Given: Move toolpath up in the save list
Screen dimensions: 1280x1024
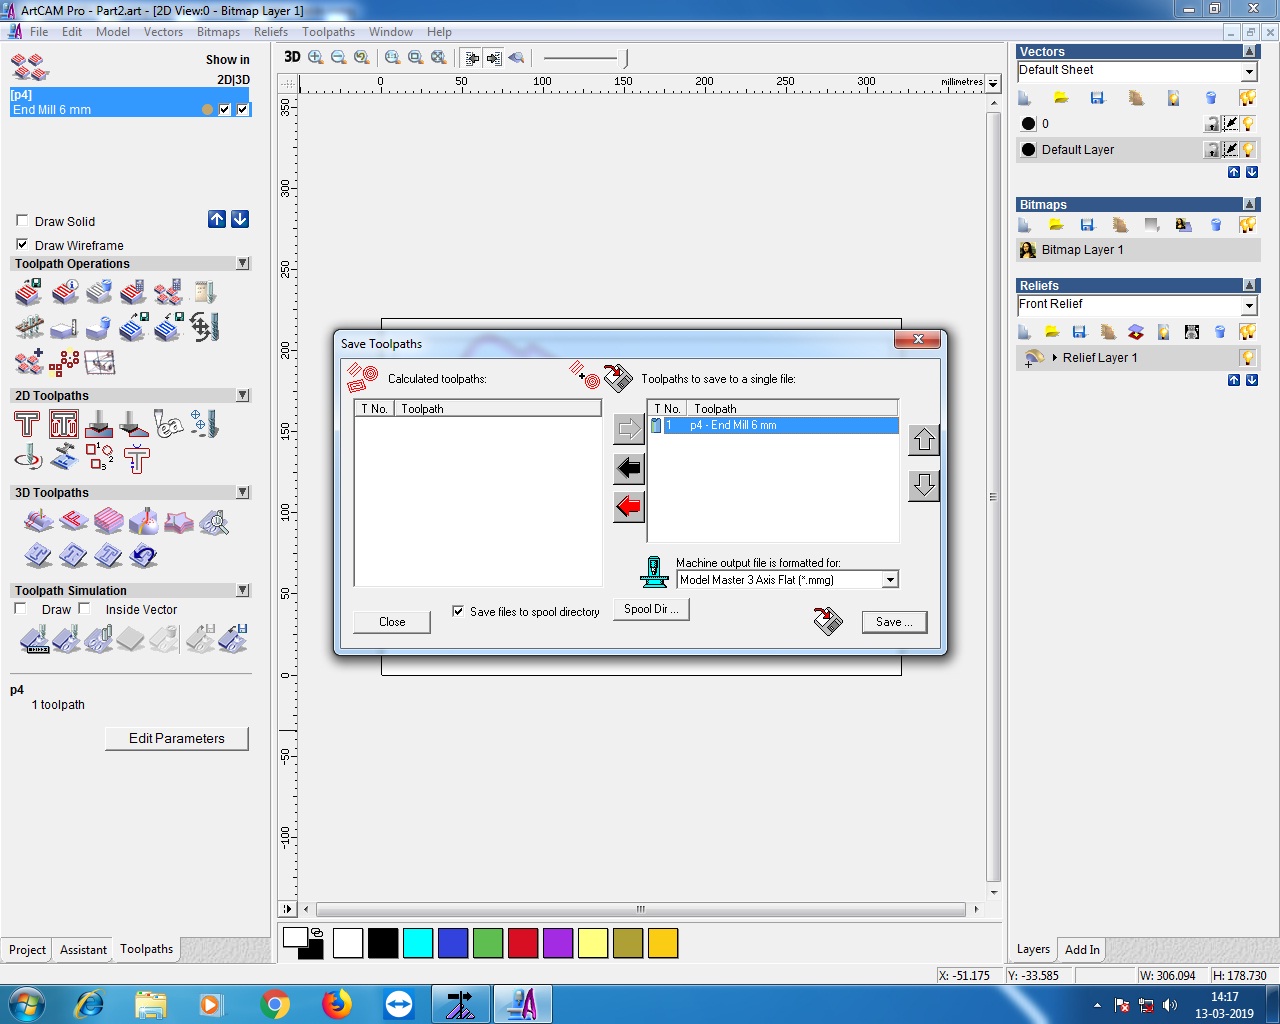Looking at the screenshot, I should (x=924, y=440).
